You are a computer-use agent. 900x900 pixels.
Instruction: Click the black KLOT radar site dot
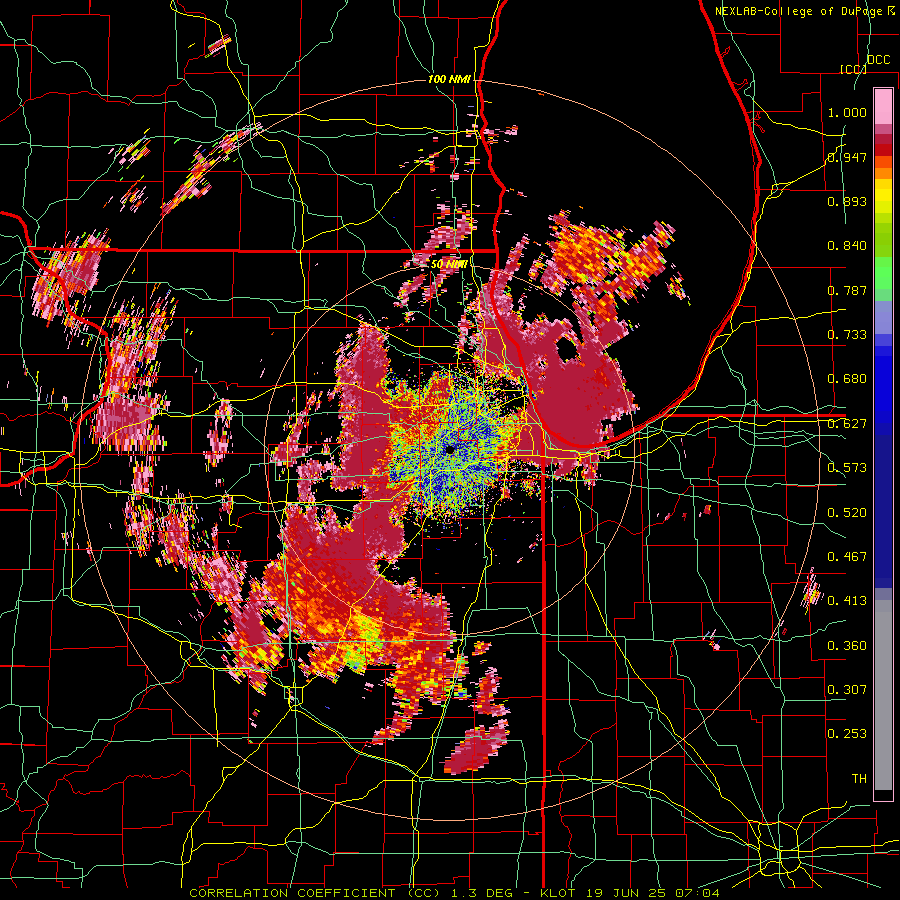[x=450, y=449]
